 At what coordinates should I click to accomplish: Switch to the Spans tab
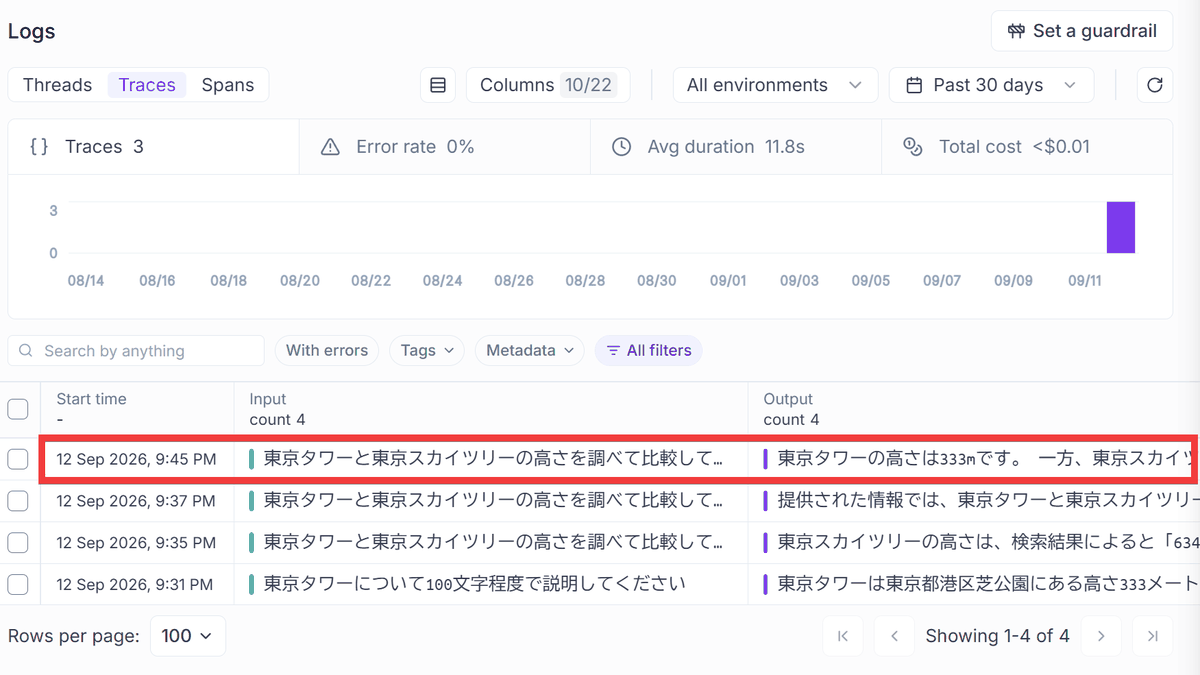coord(228,85)
